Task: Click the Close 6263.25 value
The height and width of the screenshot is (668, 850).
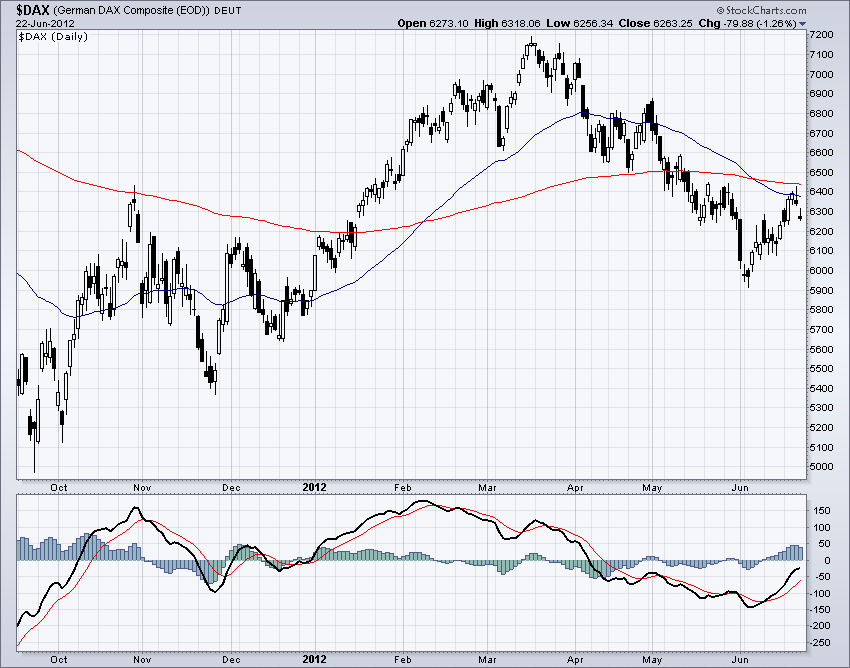Action: [655, 23]
